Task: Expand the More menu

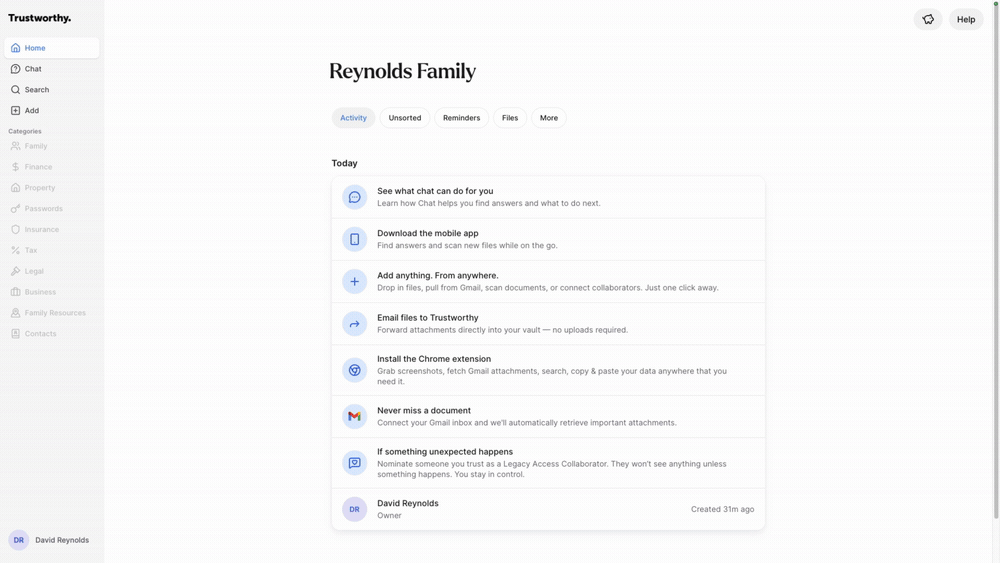Action: (549, 118)
